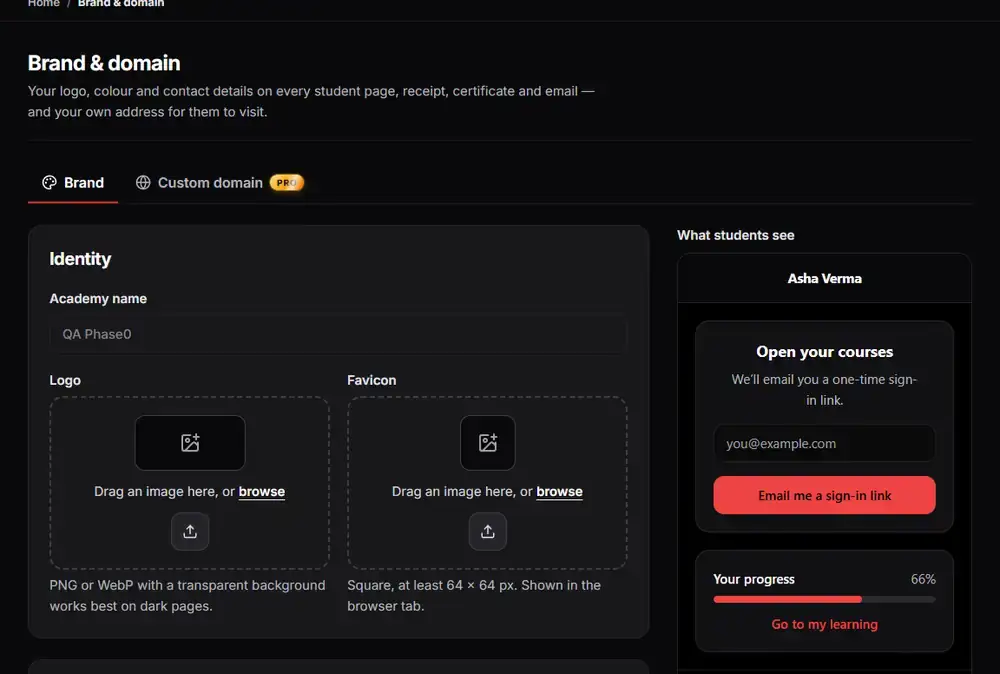This screenshot has height=674, width=1000.
Task: Click the upload arrow button in the Logo dropzone
Action: 190,531
